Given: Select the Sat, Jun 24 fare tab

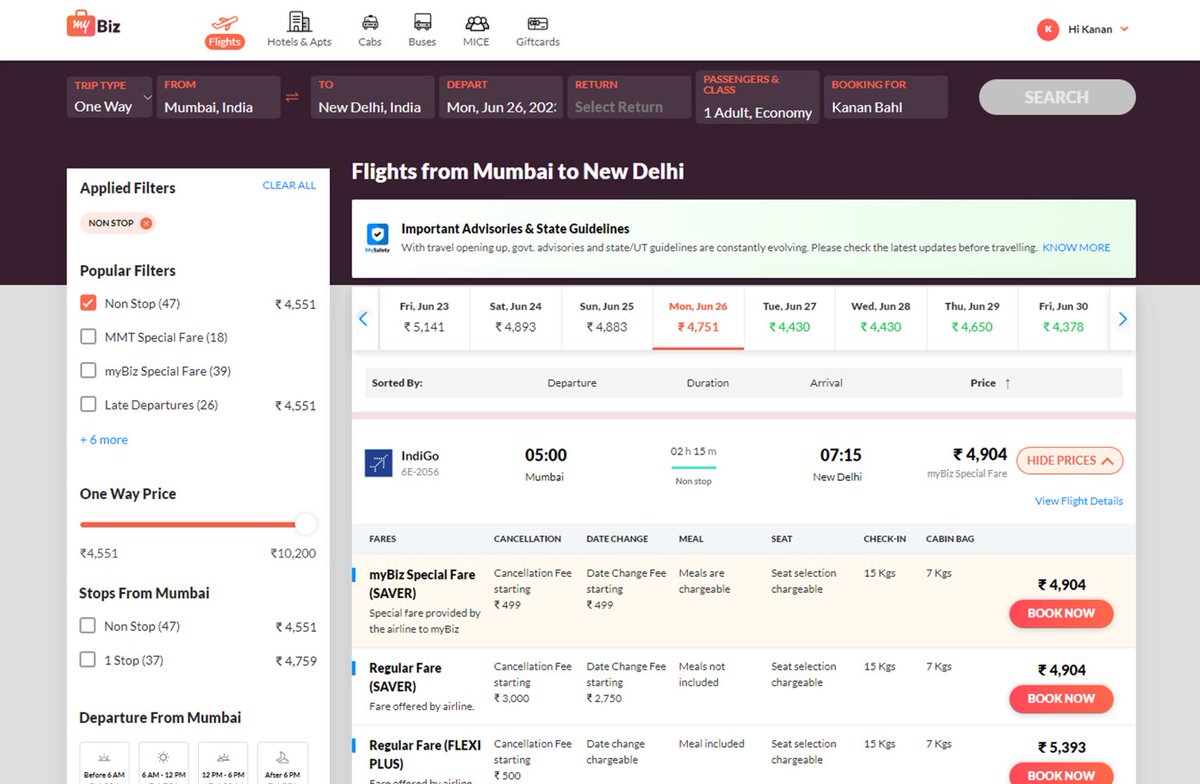Looking at the screenshot, I should (x=516, y=317).
